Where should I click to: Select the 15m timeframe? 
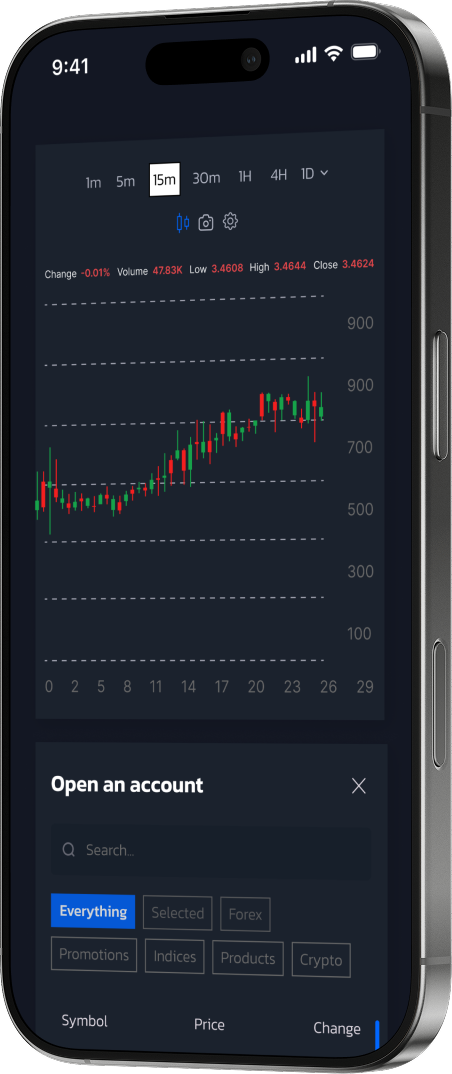click(164, 179)
